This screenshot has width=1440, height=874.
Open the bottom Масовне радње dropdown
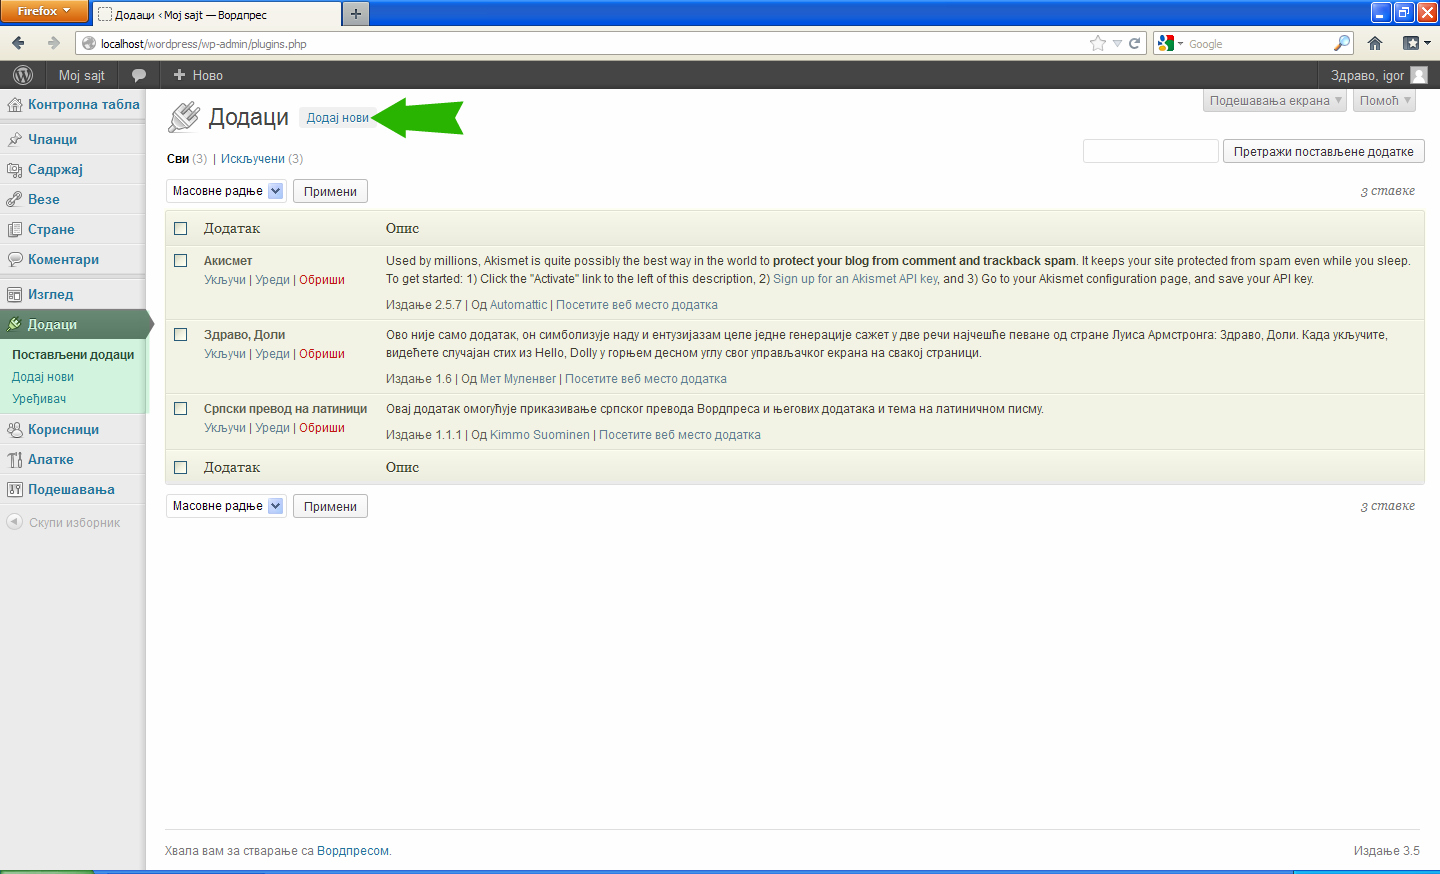click(x=226, y=506)
